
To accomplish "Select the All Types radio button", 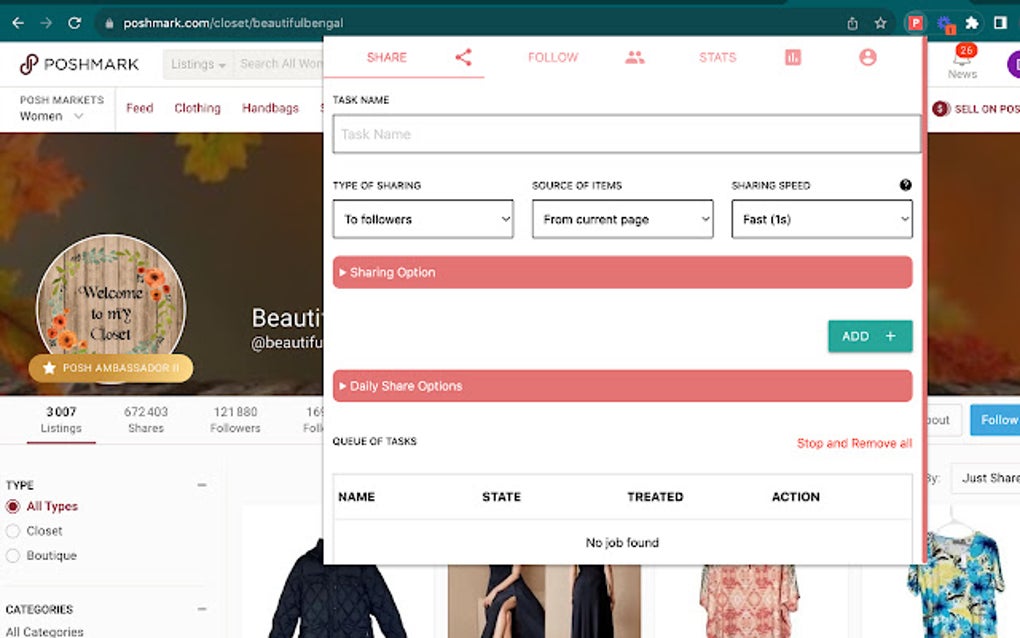I will coord(12,507).
